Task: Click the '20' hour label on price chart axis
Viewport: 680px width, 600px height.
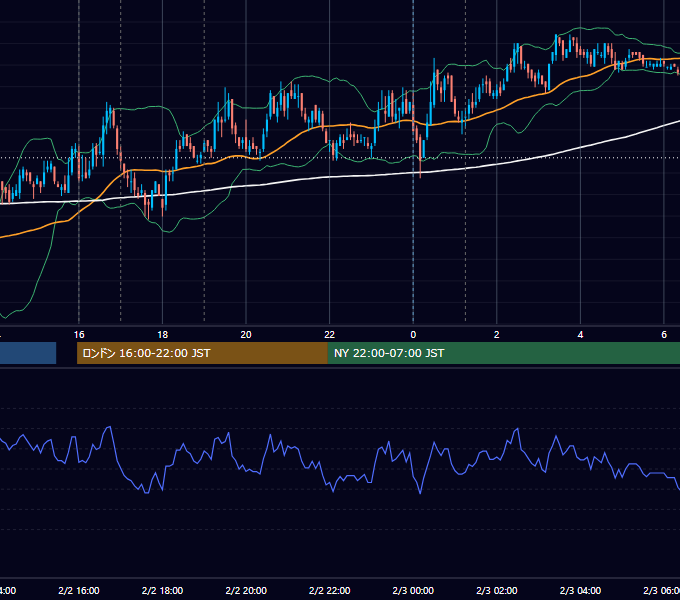Action: click(x=246, y=335)
